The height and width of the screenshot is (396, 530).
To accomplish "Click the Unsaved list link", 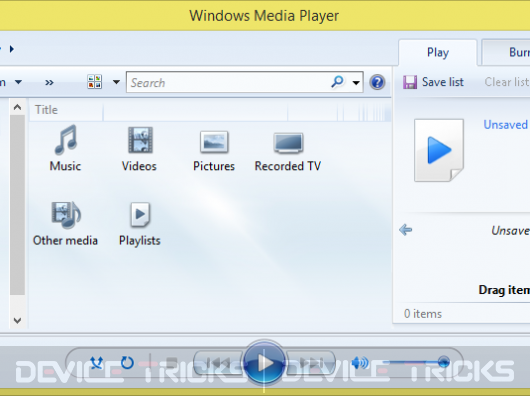I will coord(506,125).
